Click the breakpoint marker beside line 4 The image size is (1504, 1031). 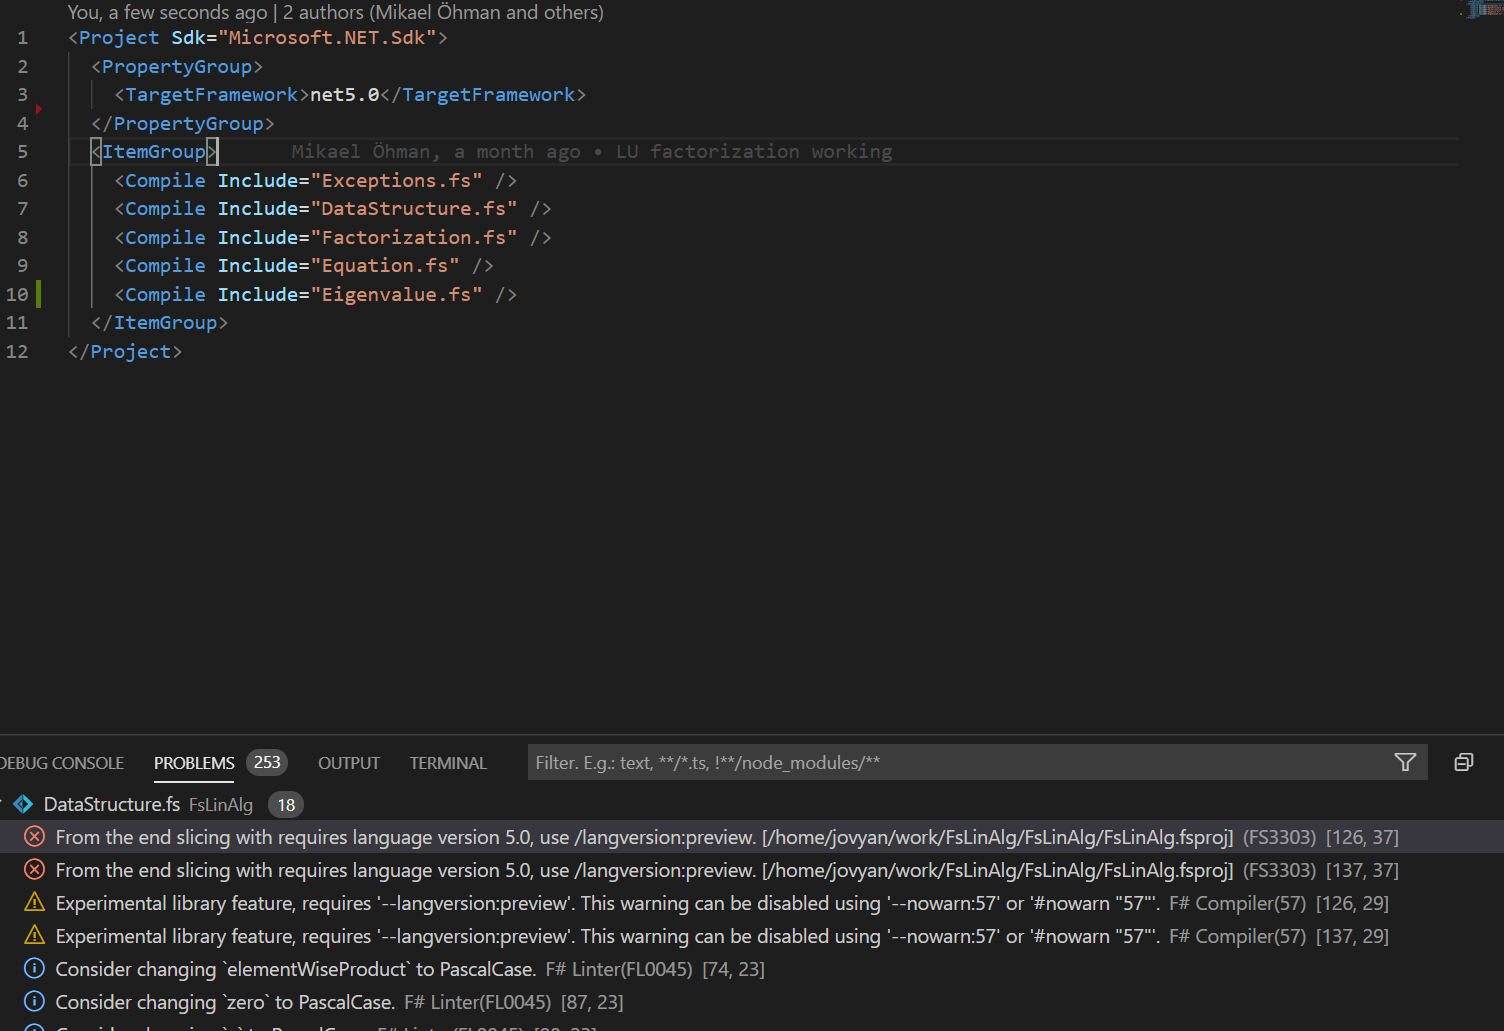38,109
